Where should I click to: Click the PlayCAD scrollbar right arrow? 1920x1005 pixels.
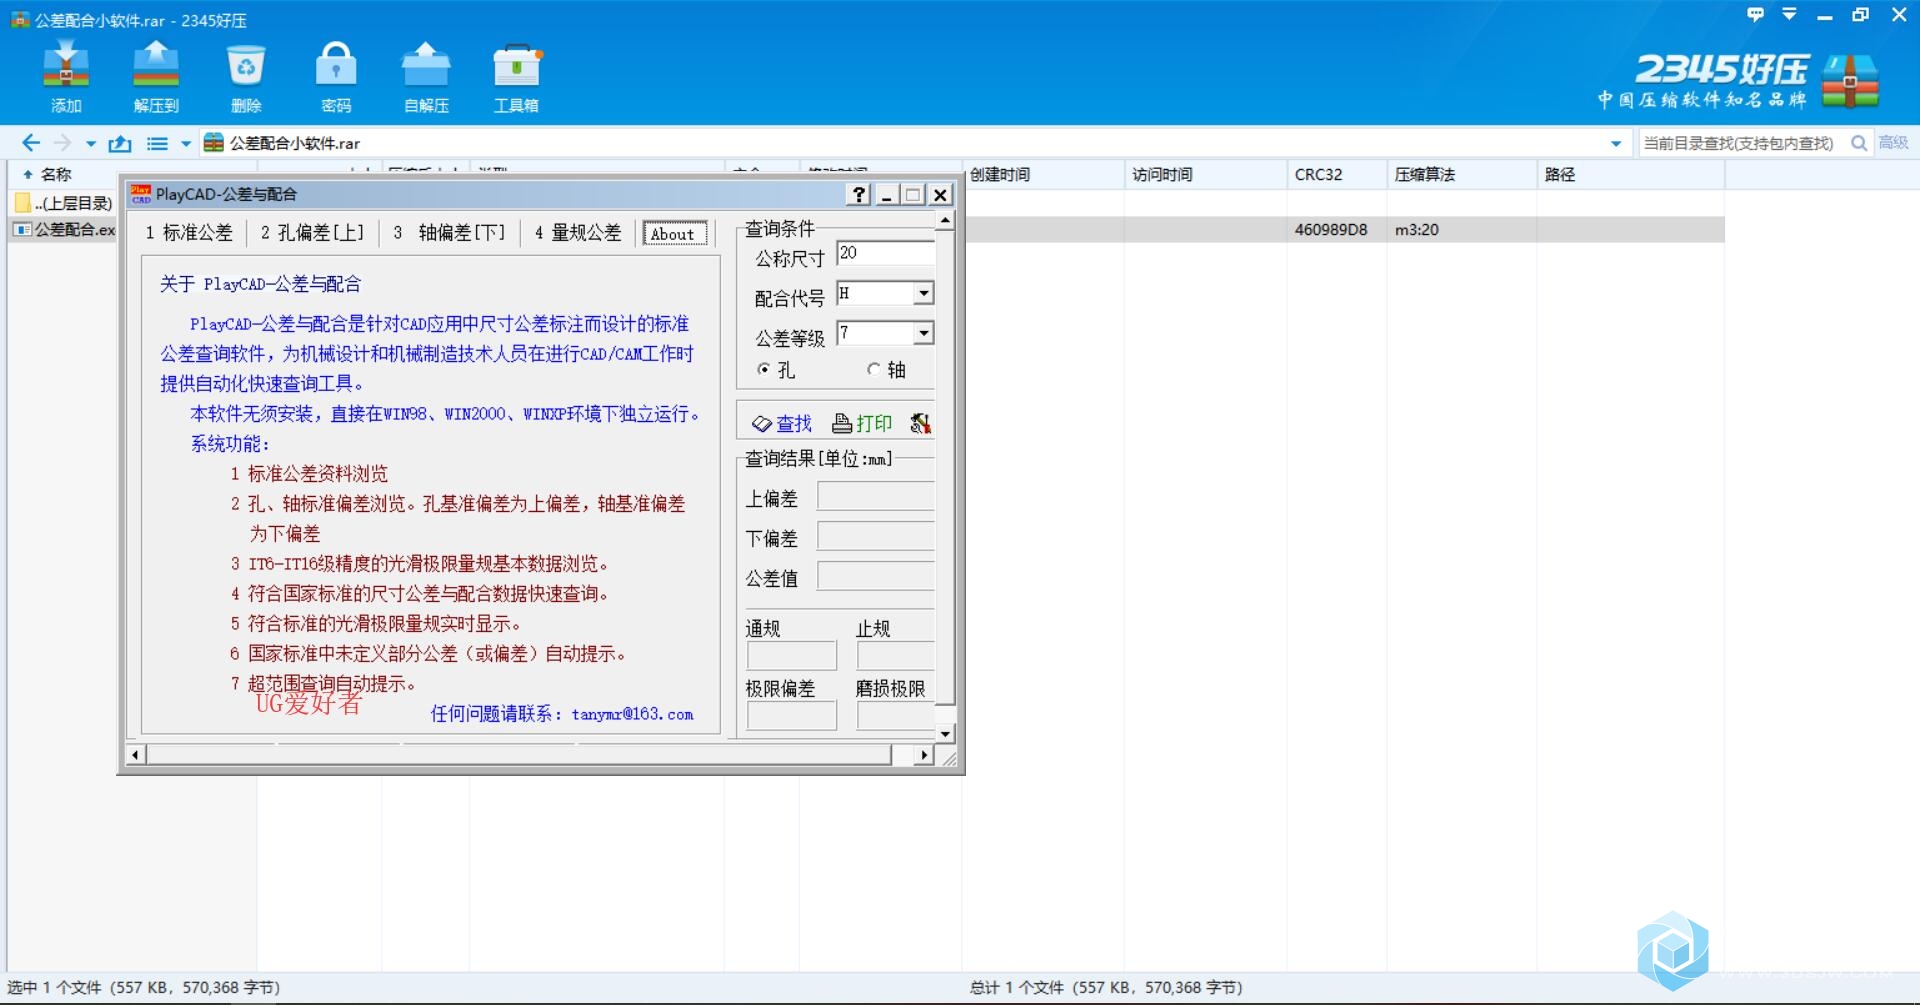click(x=924, y=755)
